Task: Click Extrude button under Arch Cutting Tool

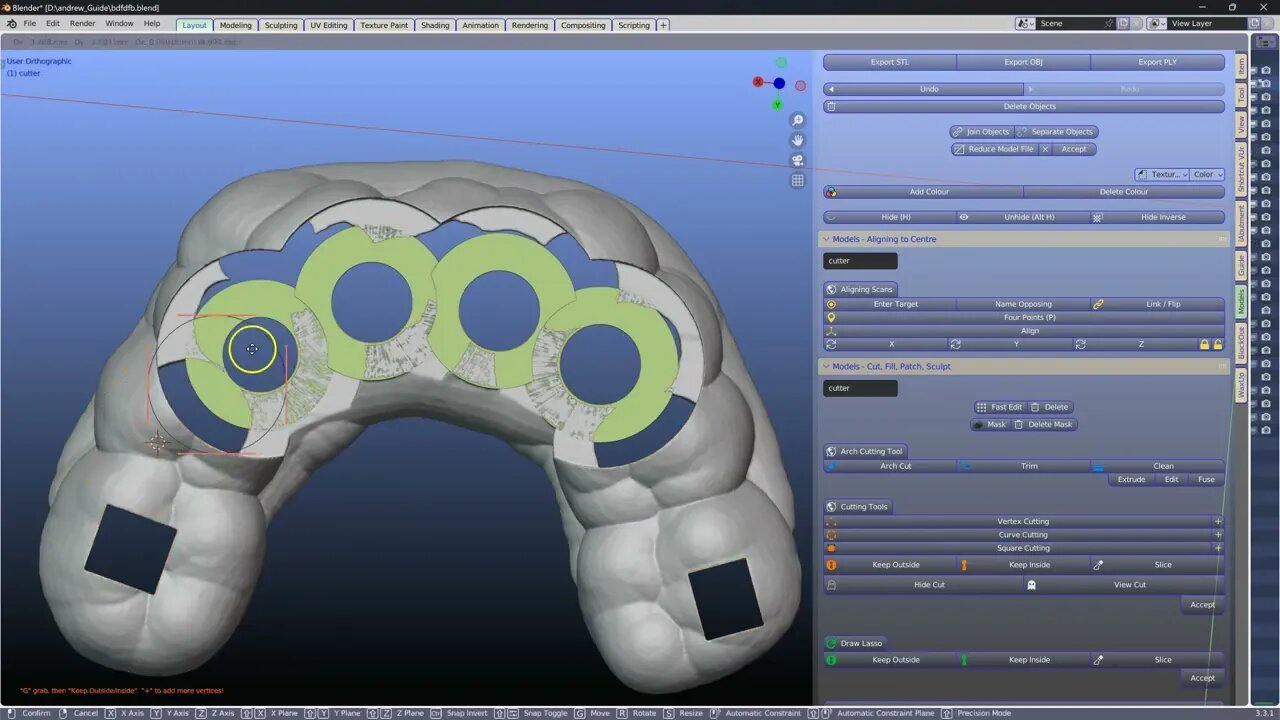Action: point(1131,479)
